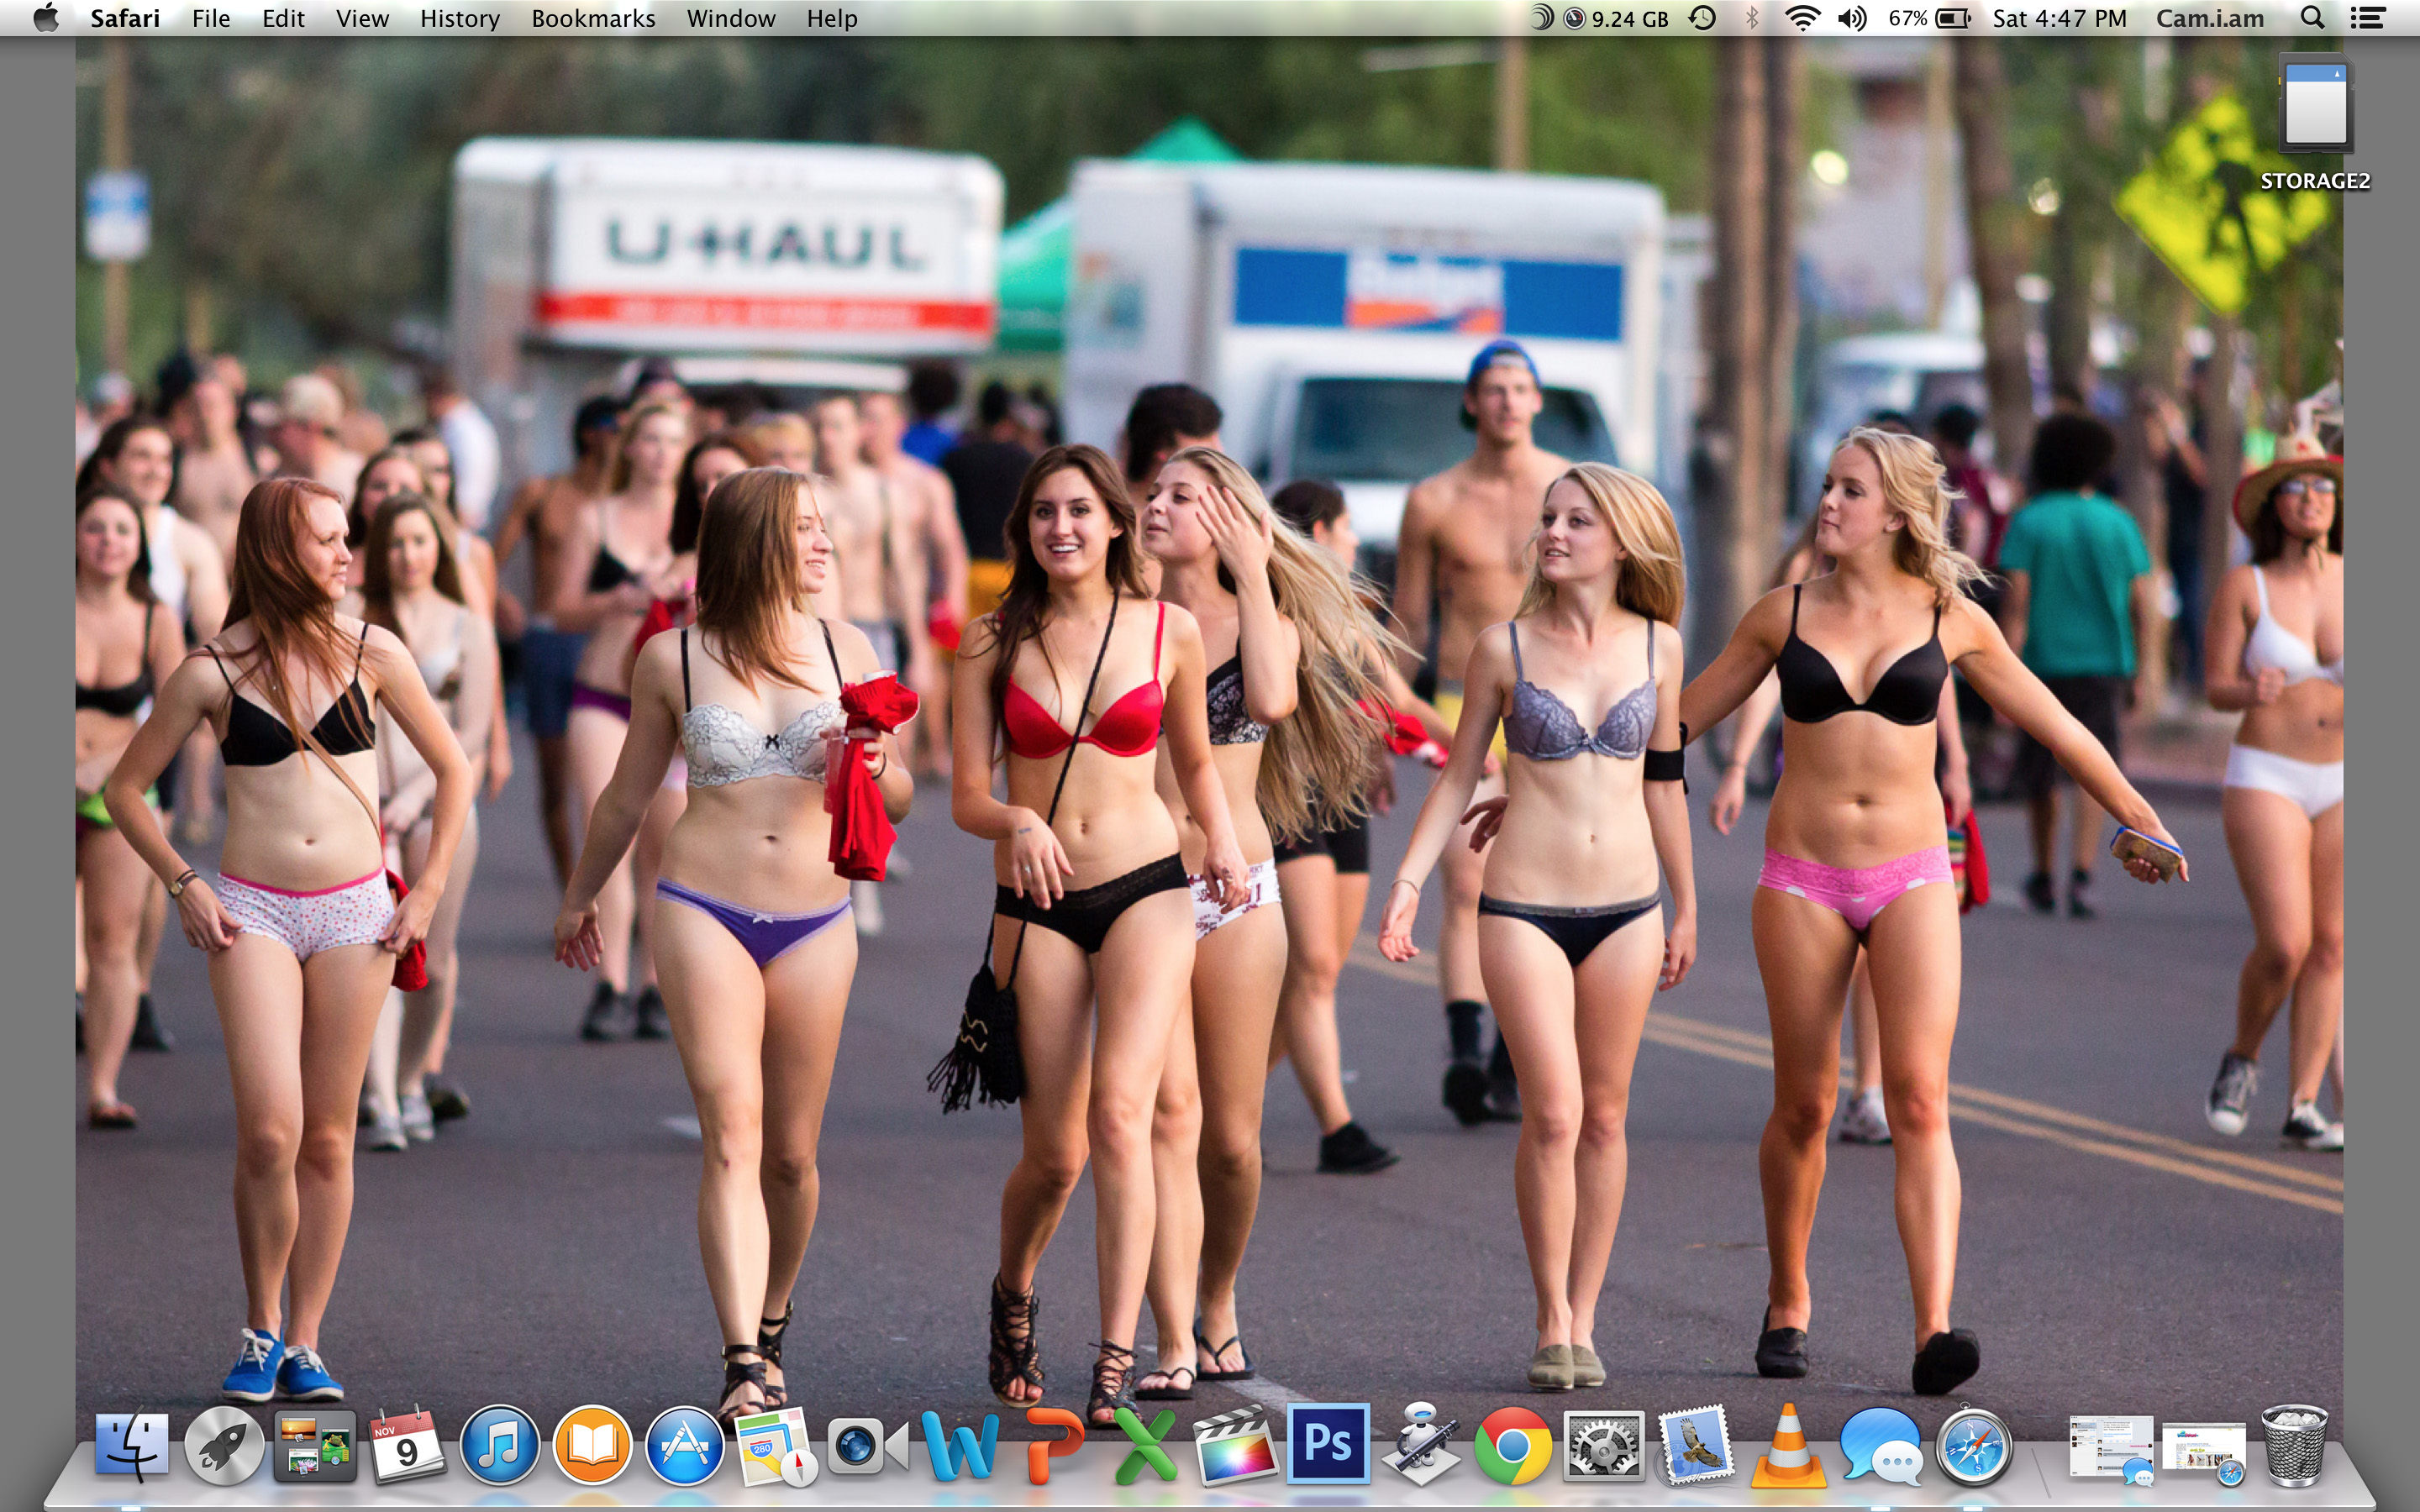Launch iTunes from the dock
Image resolution: width=2420 pixels, height=1512 pixels.
(x=499, y=1446)
